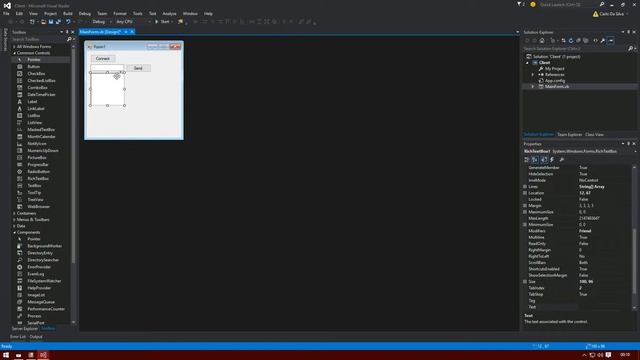This screenshot has height=360, width=640.
Task: Pick the BackgroundWorker component in Toolbox
Action: tap(44, 246)
